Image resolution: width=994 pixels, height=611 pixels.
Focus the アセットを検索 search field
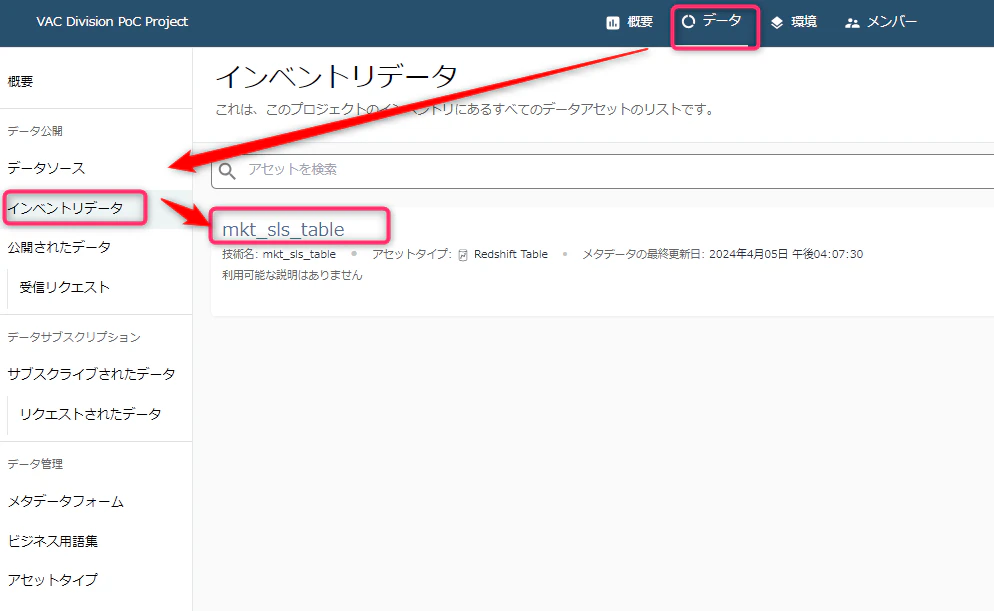[602, 171]
